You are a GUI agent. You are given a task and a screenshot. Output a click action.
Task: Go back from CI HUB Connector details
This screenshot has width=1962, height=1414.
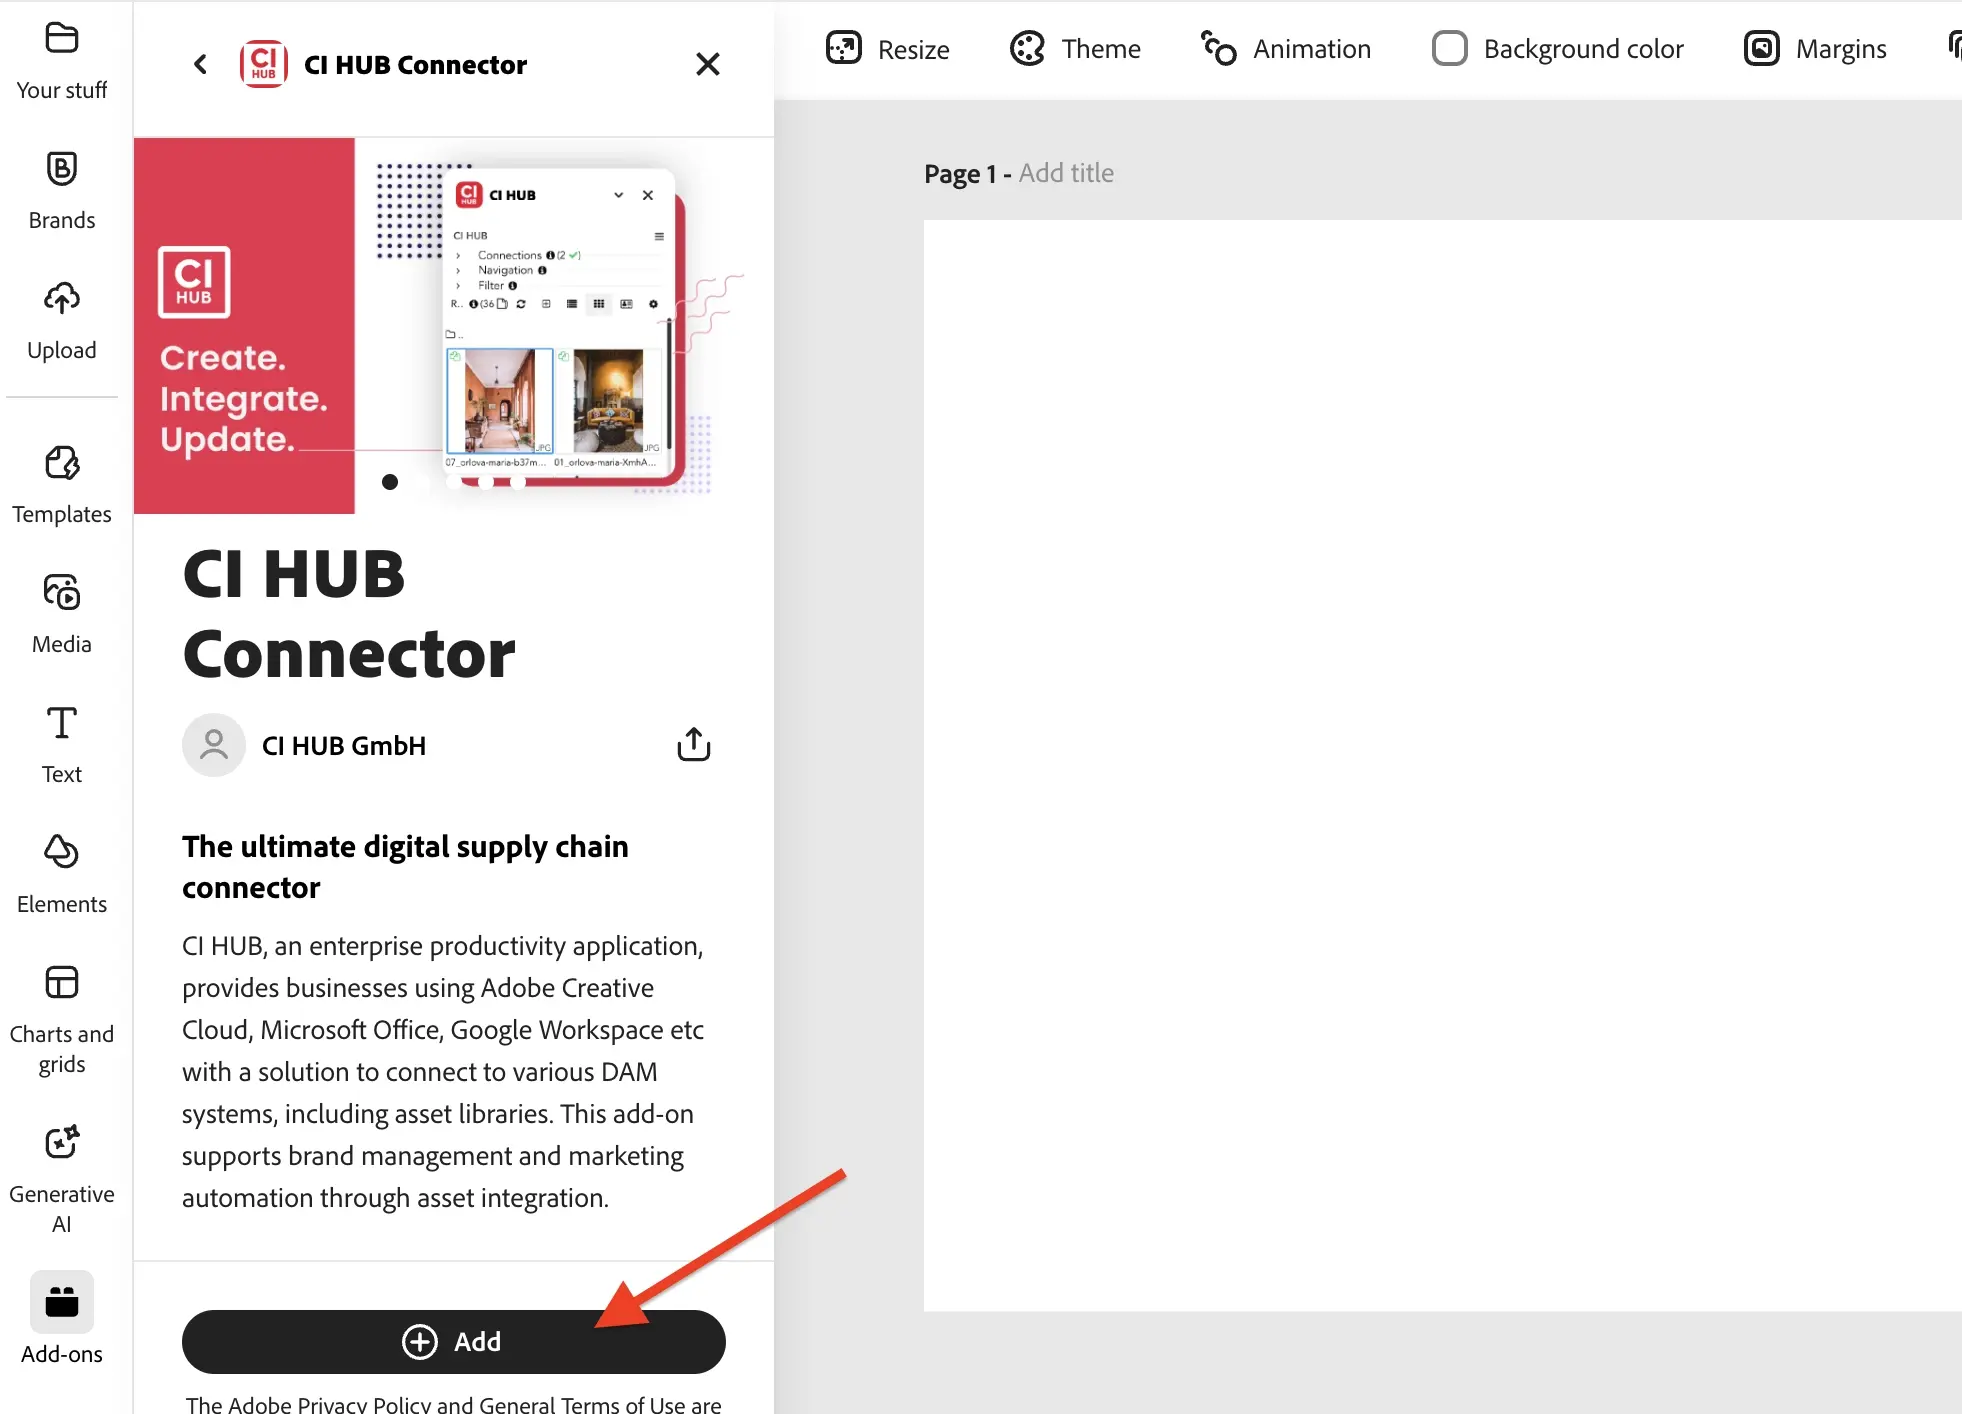201,65
